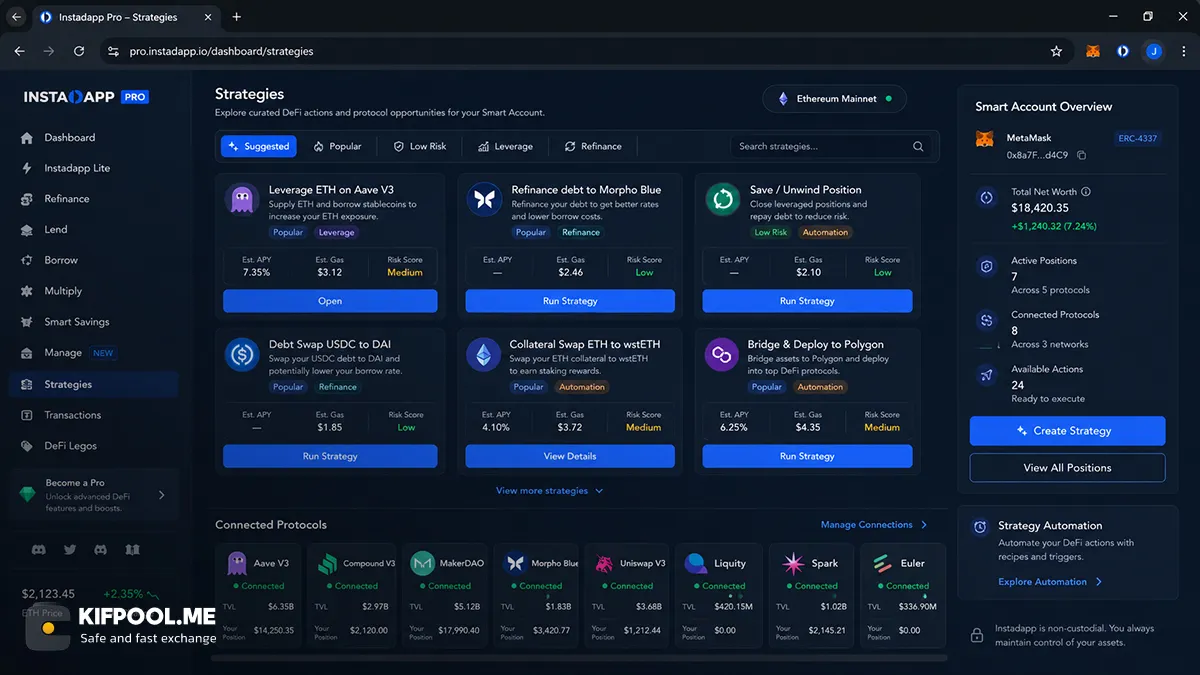Click the horizontal scrollbar under protocols
Screen dimensions: 1200x675
click(x=581, y=658)
